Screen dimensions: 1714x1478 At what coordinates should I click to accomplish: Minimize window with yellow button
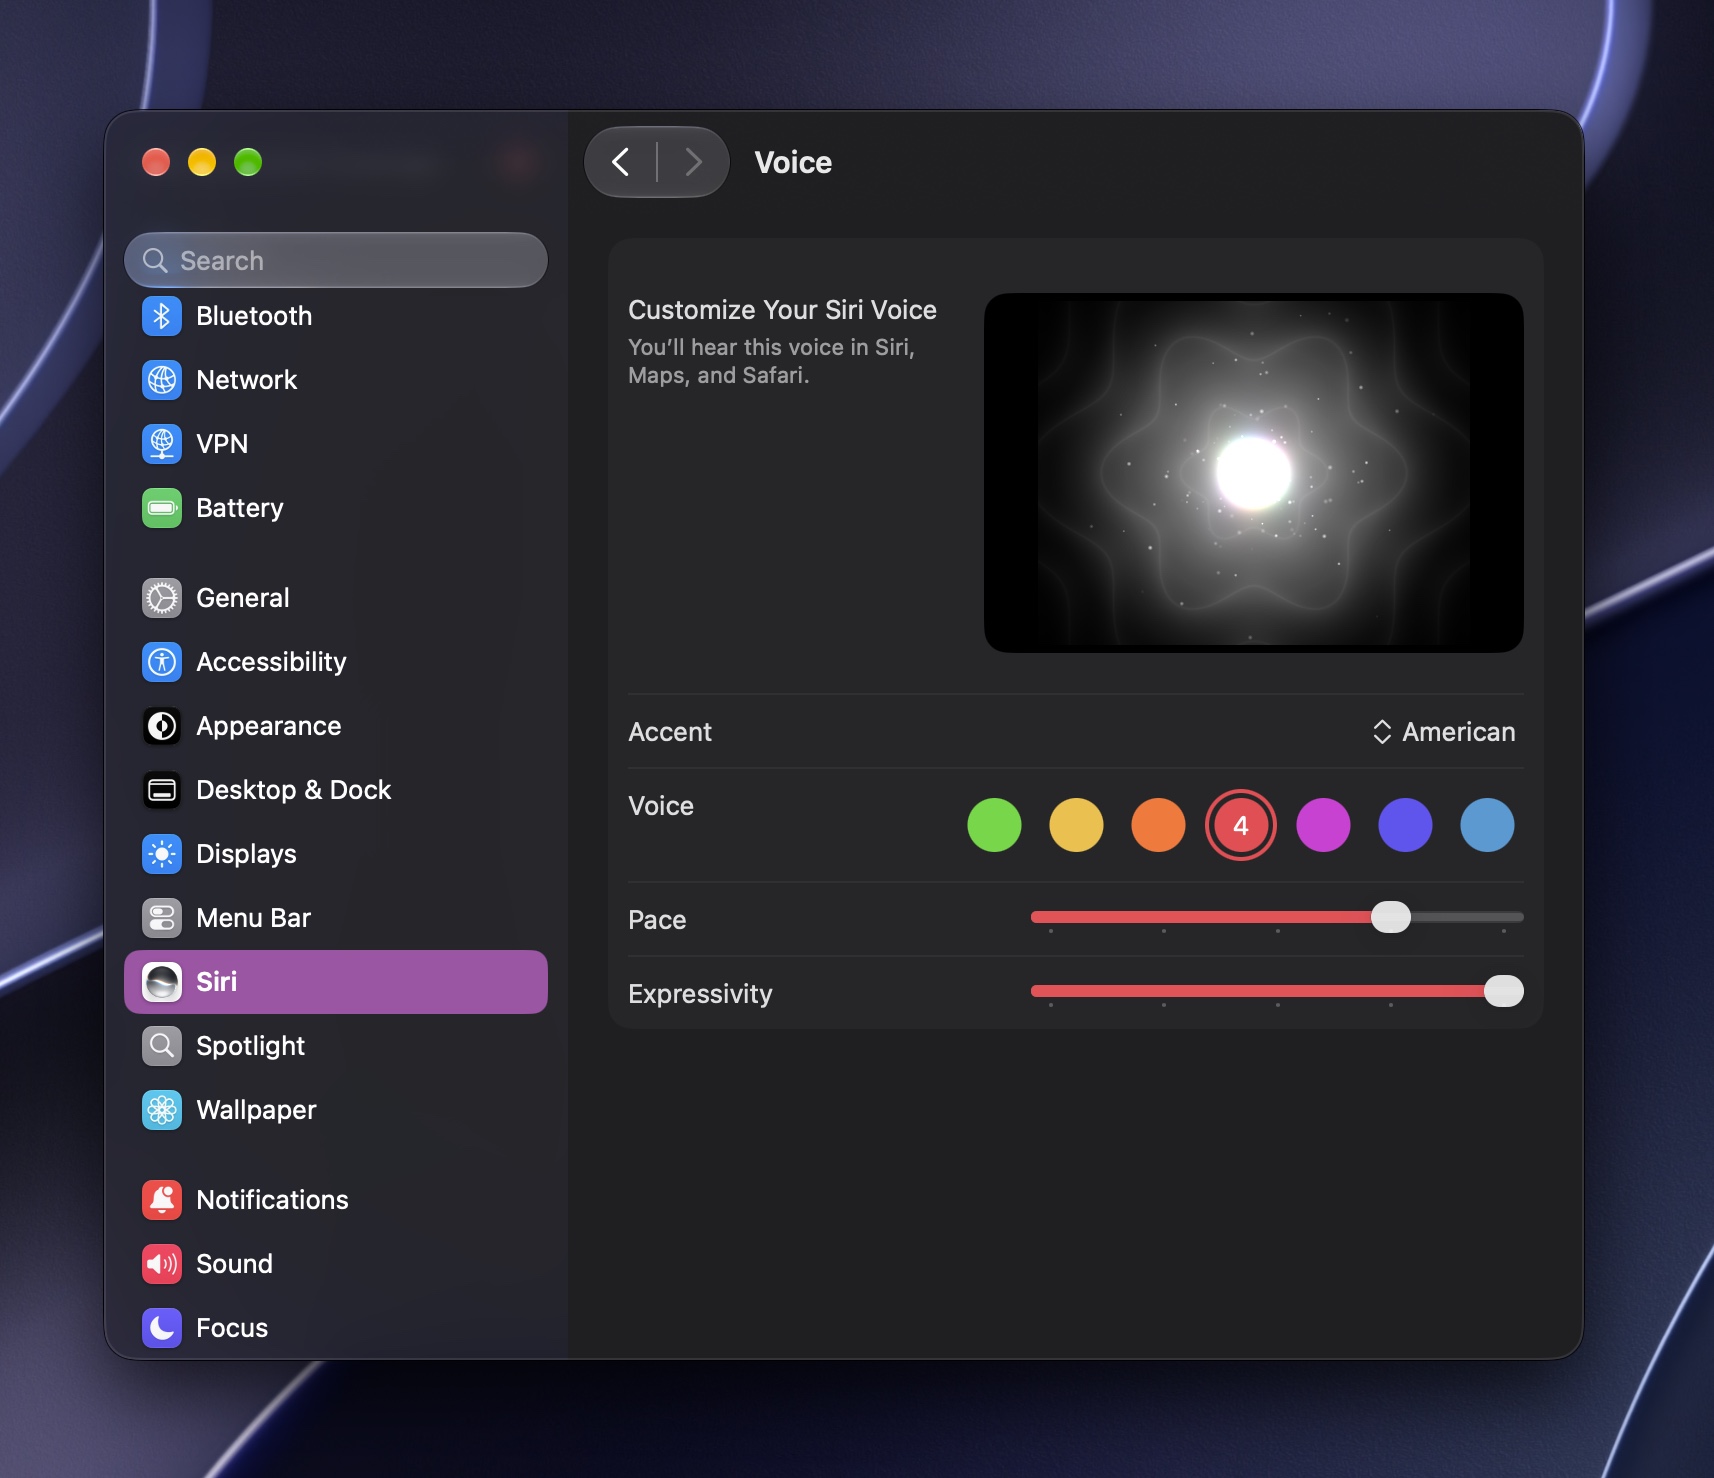202,162
